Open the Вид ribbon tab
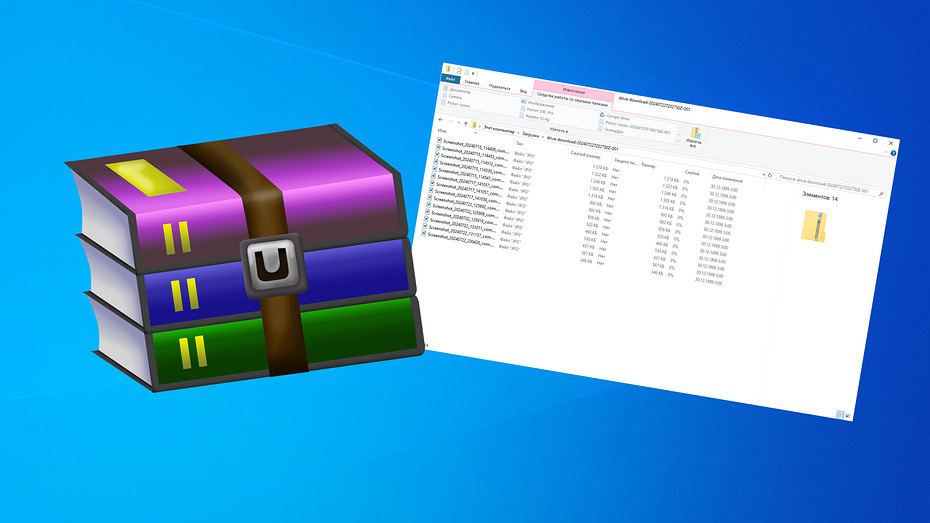The height and width of the screenshot is (523, 930). pos(523,91)
